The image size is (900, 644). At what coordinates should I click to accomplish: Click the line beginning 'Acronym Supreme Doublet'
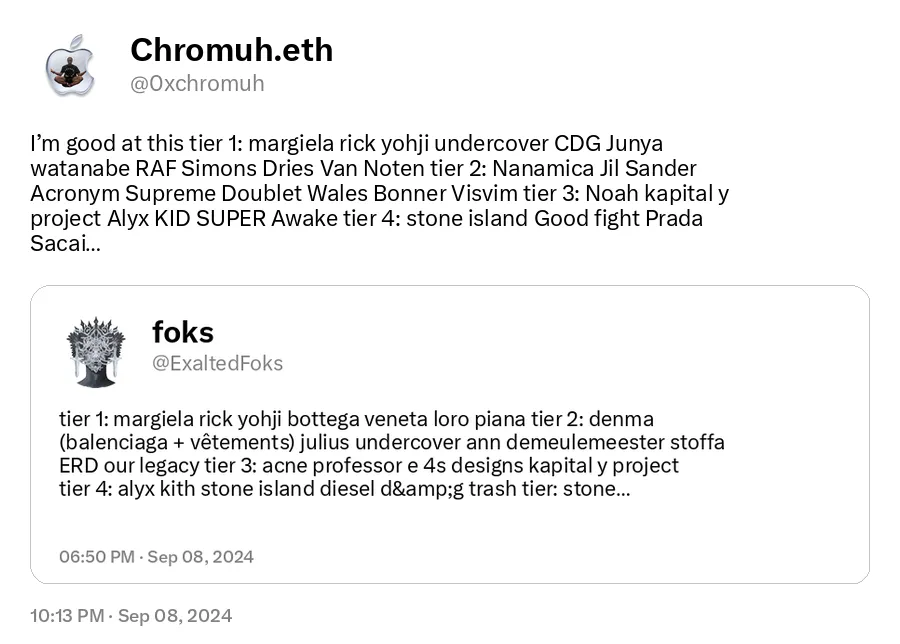click(379, 193)
